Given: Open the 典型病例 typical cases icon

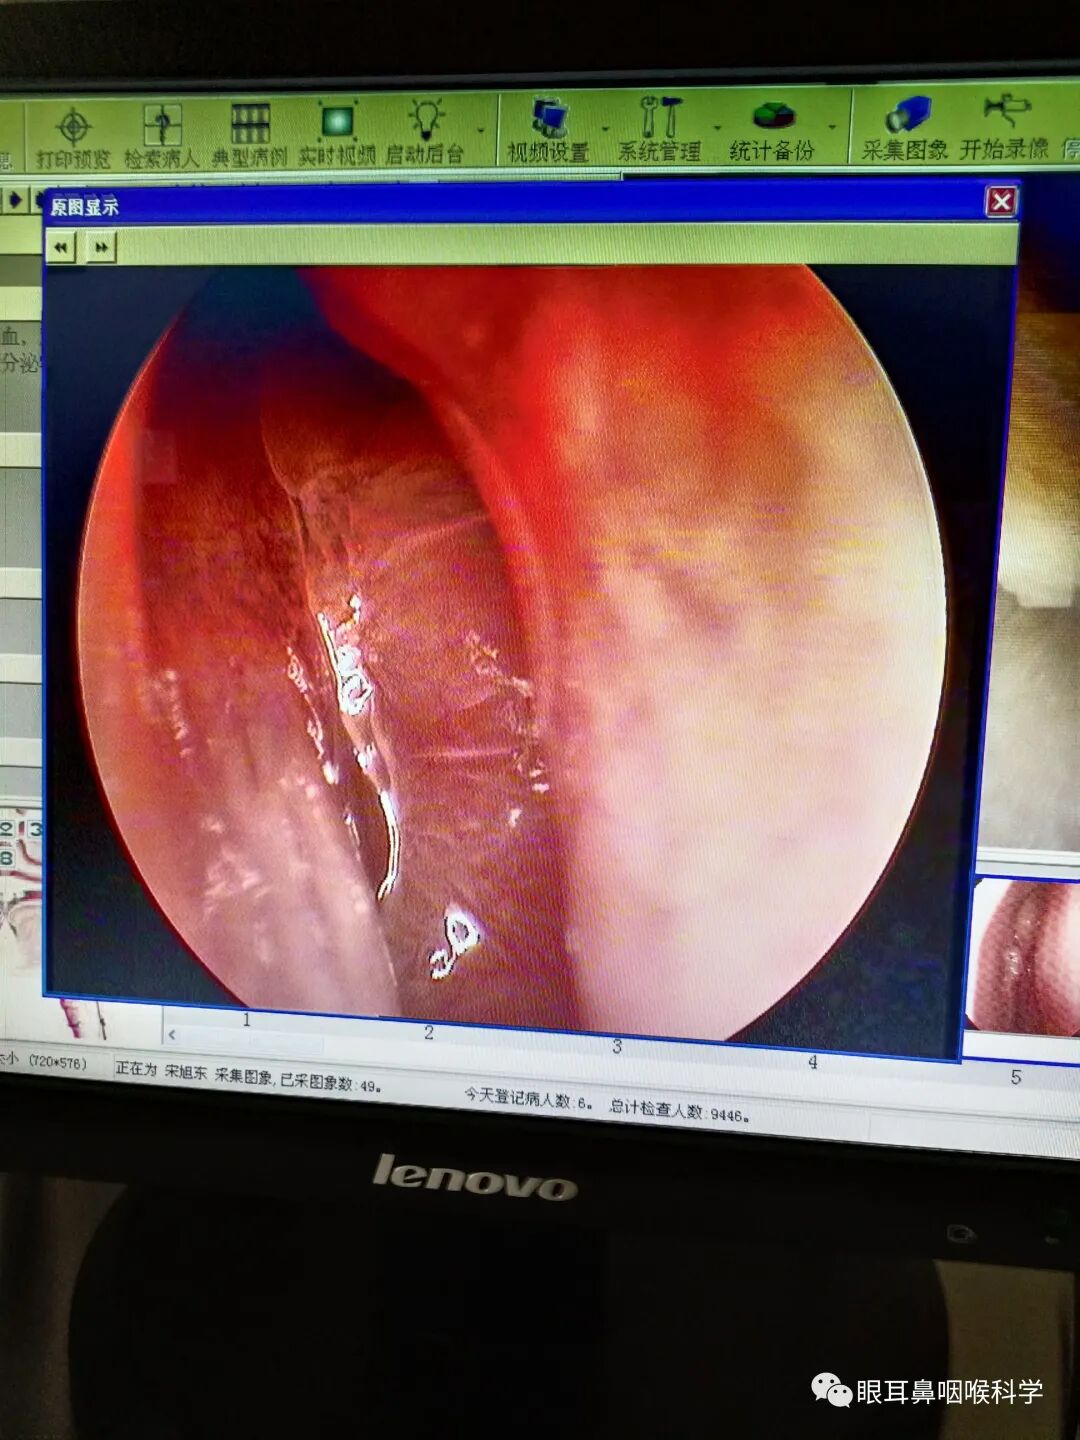Looking at the screenshot, I should (x=250, y=135).
